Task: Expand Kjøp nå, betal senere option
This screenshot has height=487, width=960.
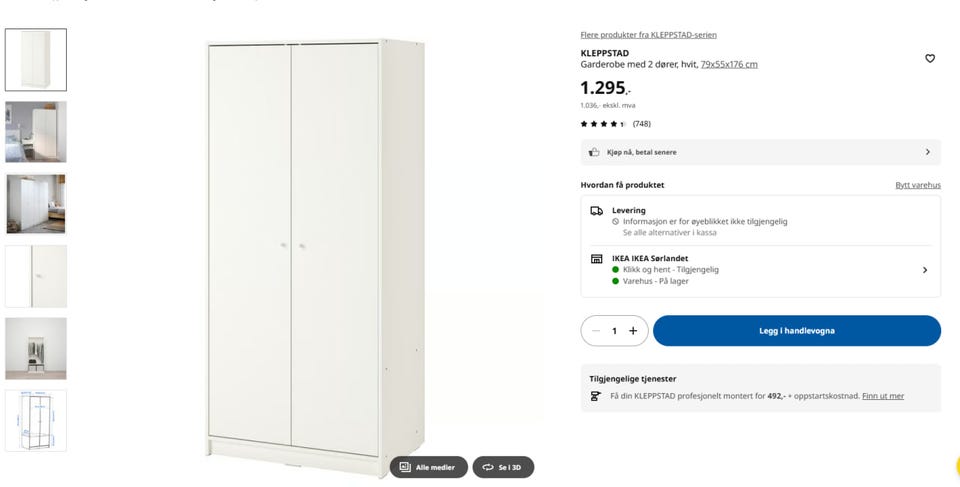Action: (x=760, y=152)
